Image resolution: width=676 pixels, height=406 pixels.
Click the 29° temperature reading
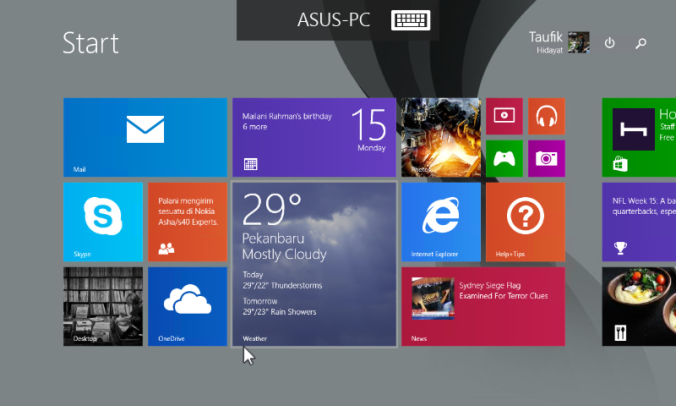point(272,209)
